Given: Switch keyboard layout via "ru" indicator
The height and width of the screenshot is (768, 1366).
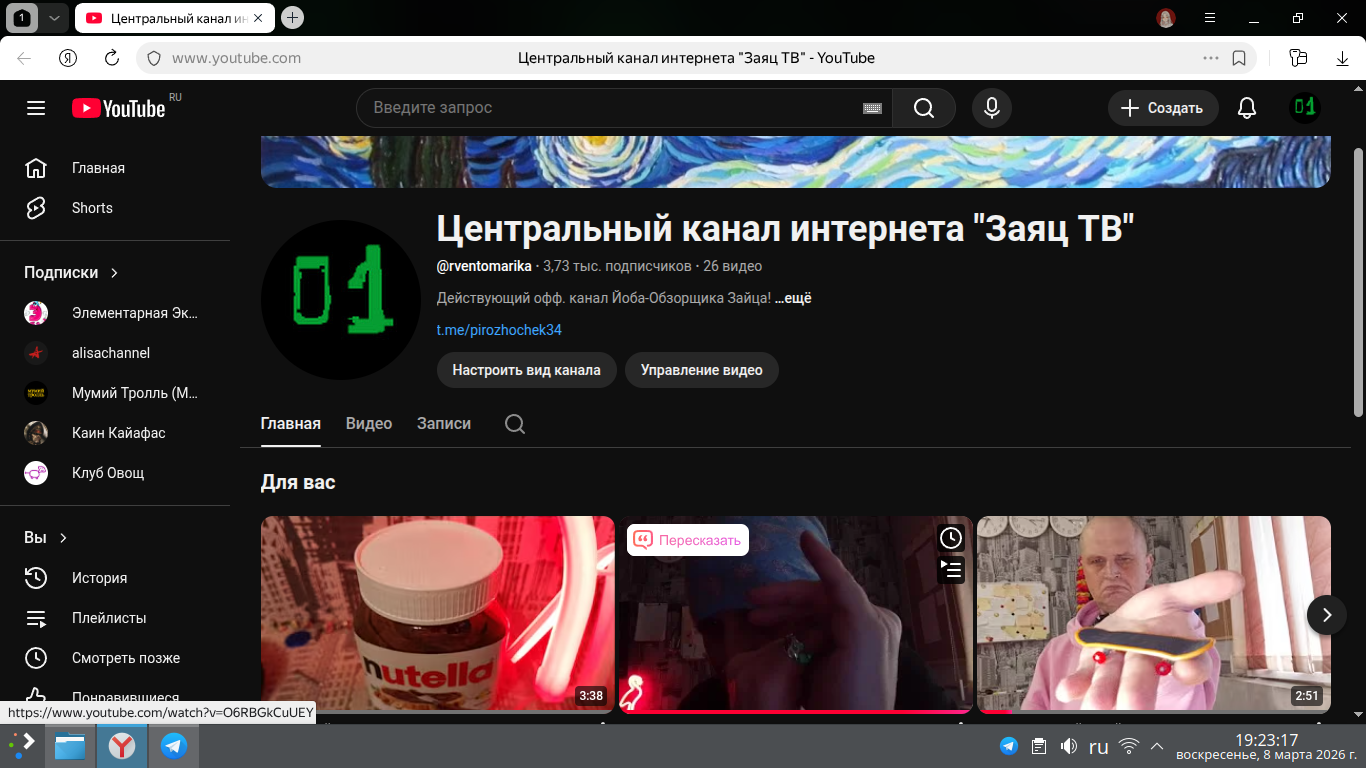Looking at the screenshot, I should click(x=1099, y=746).
